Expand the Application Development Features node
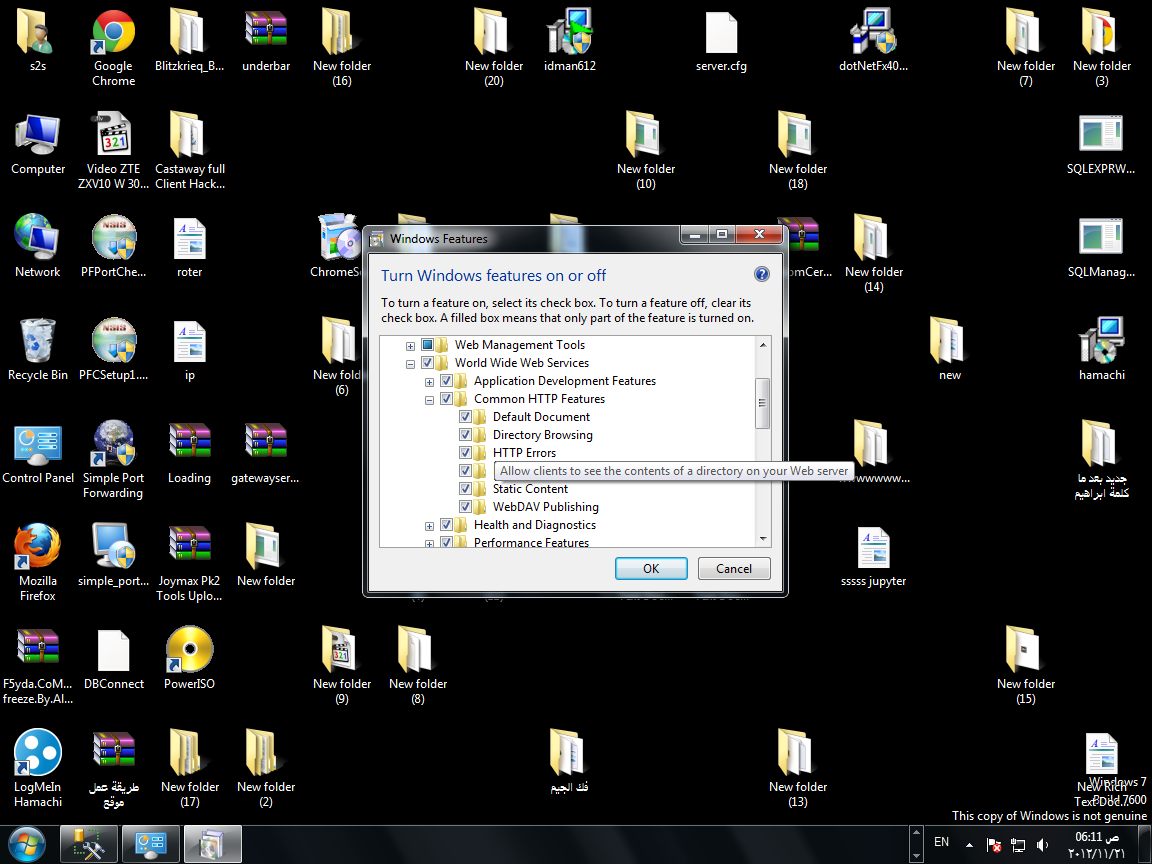1152x864 pixels. pos(429,381)
